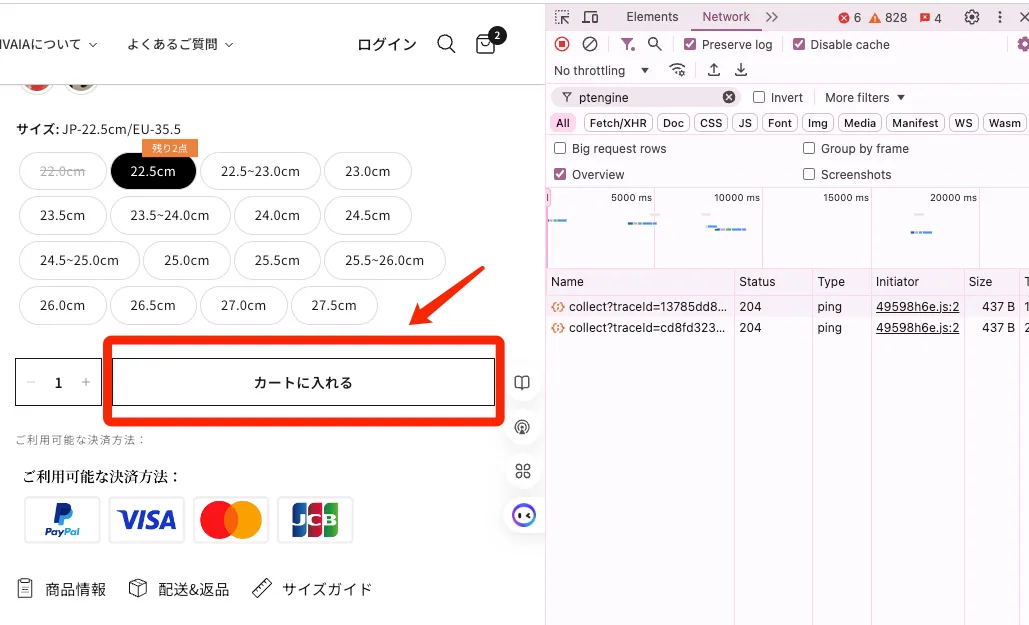Click the DevTools inspect element icon
Screen dimensions: 1029x625
pos(563,17)
